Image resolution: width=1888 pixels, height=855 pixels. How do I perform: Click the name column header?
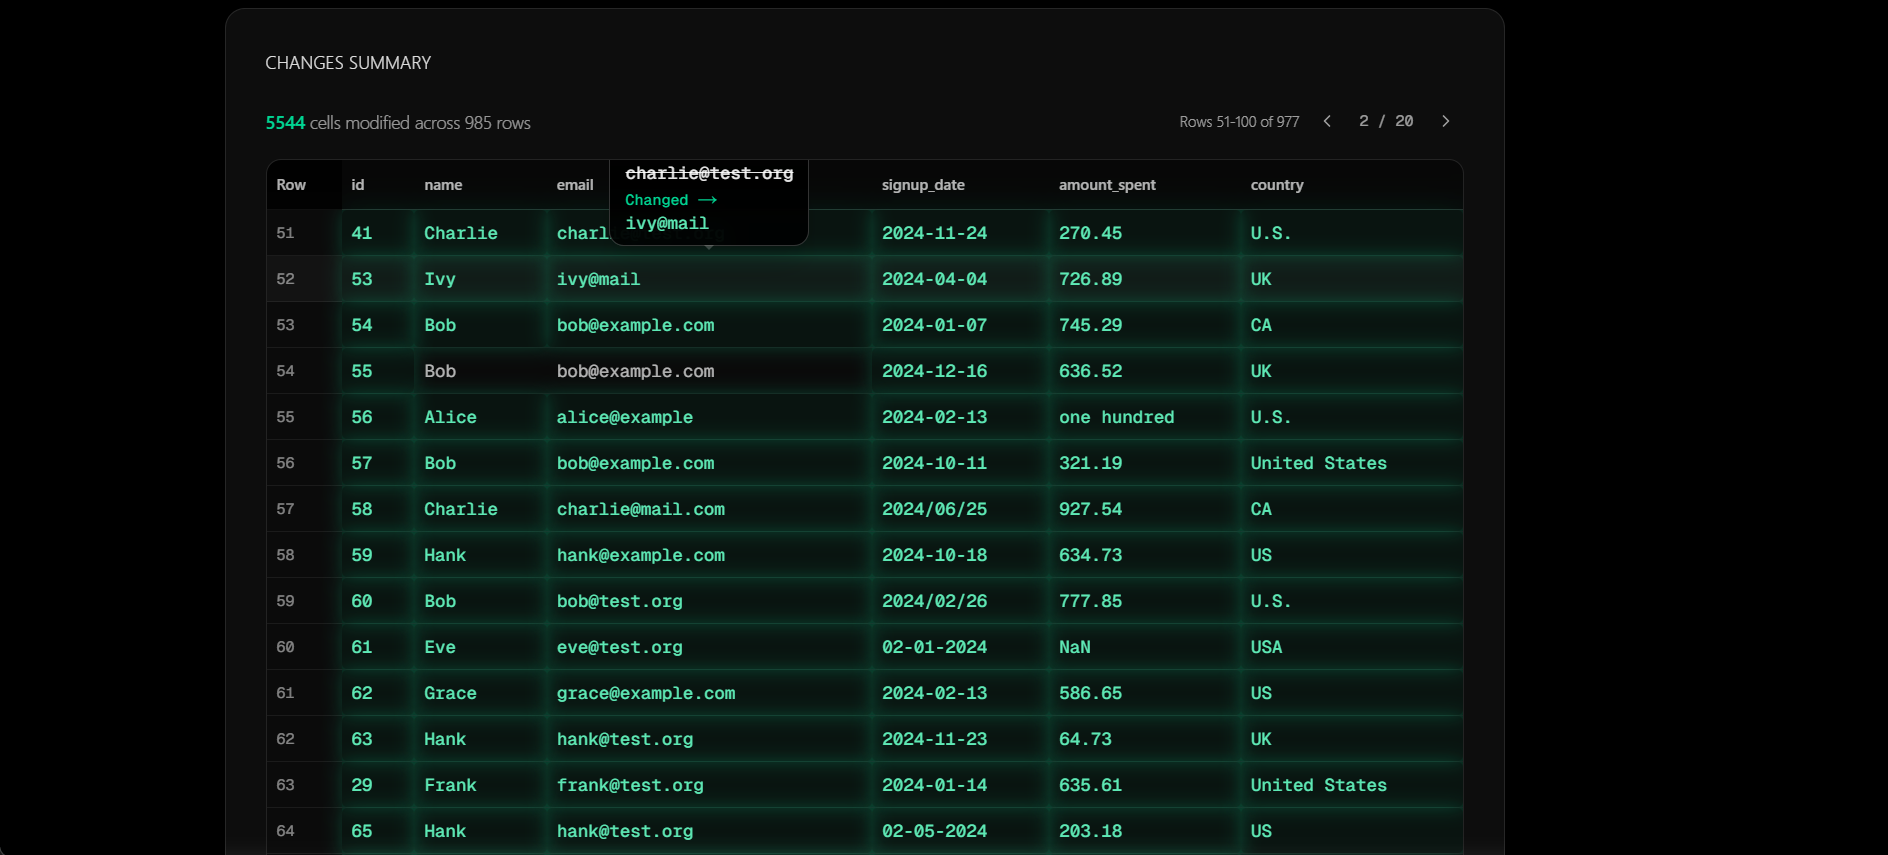[x=442, y=185]
